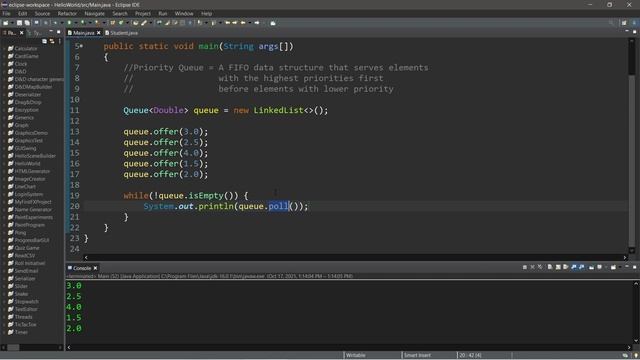Click the Open Type toolbar icon
This screenshot has height=360, width=640.
135,23
